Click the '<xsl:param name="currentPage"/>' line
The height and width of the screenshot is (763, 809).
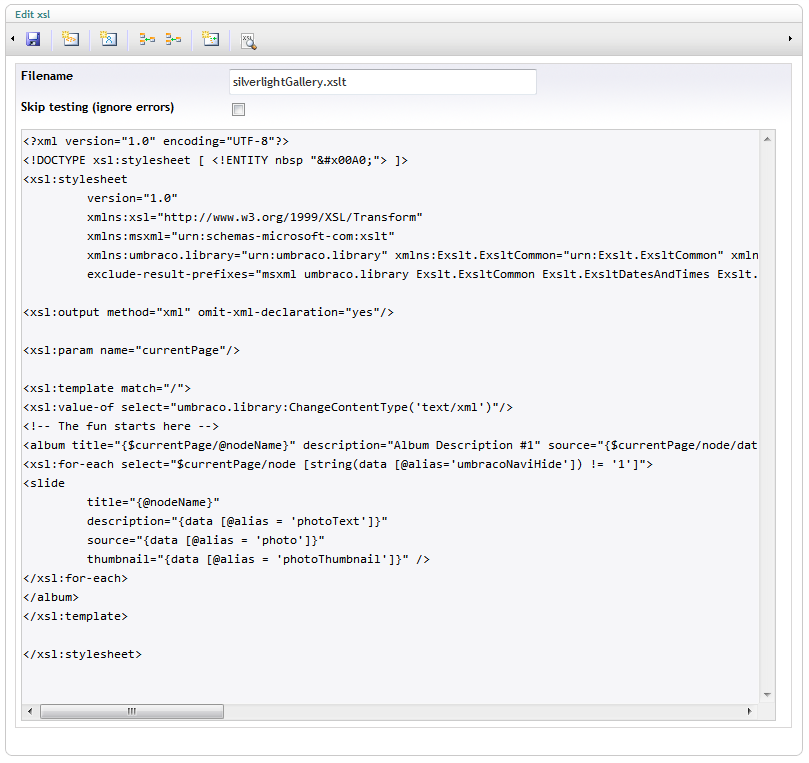[132, 350]
